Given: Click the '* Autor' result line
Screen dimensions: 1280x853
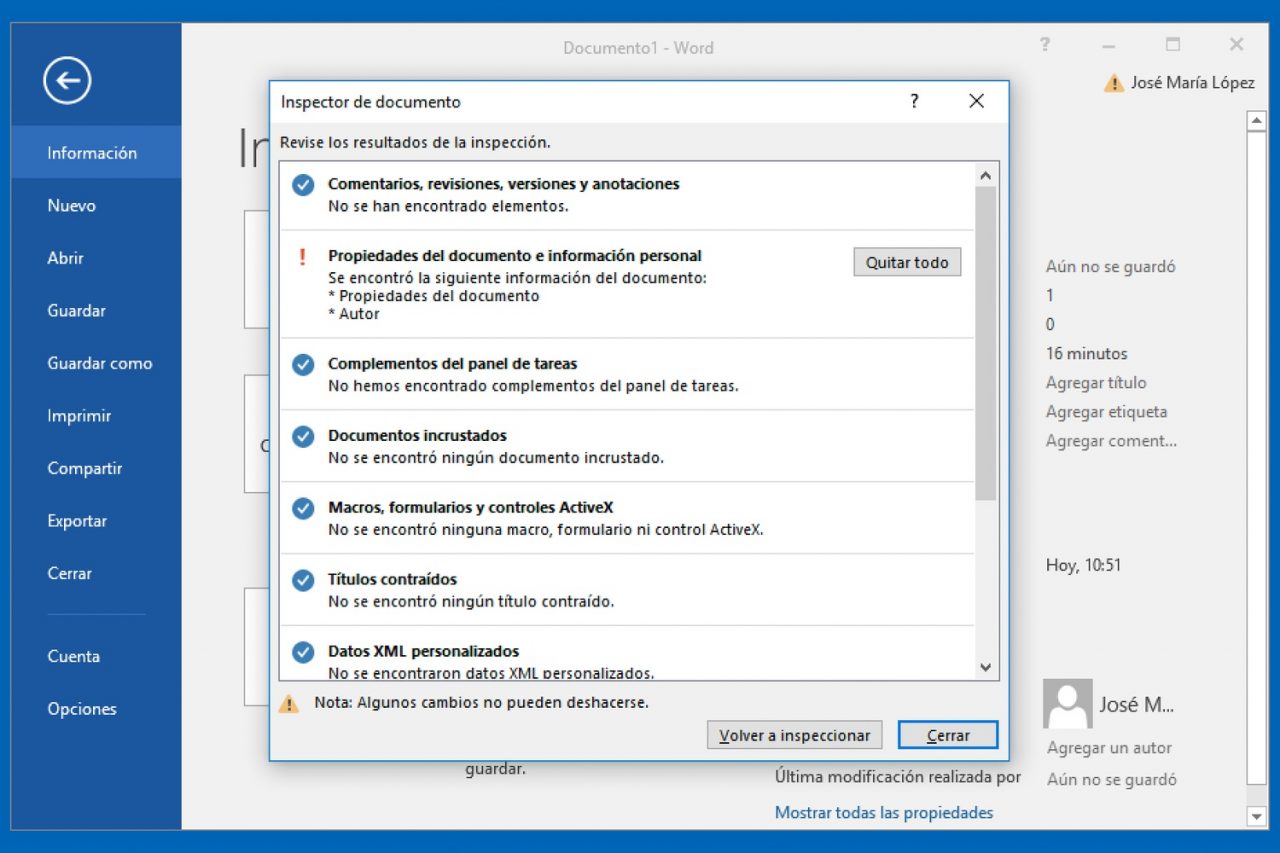Looking at the screenshot, I should point(354,314).
